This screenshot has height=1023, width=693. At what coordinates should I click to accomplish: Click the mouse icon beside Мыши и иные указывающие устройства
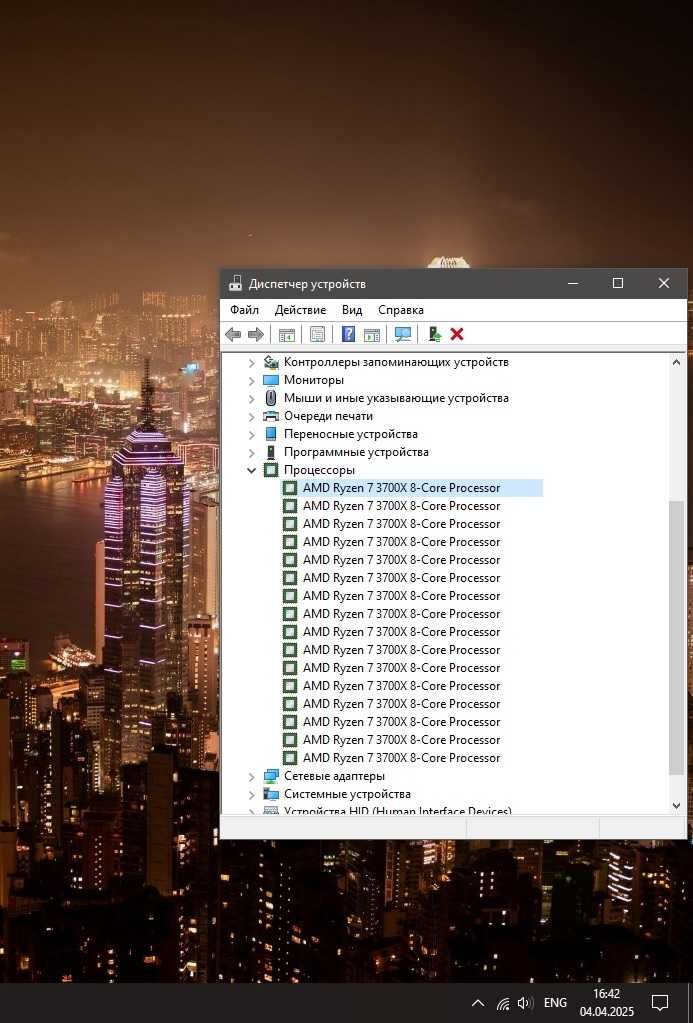pyautogui.click(x=271, y=398)
